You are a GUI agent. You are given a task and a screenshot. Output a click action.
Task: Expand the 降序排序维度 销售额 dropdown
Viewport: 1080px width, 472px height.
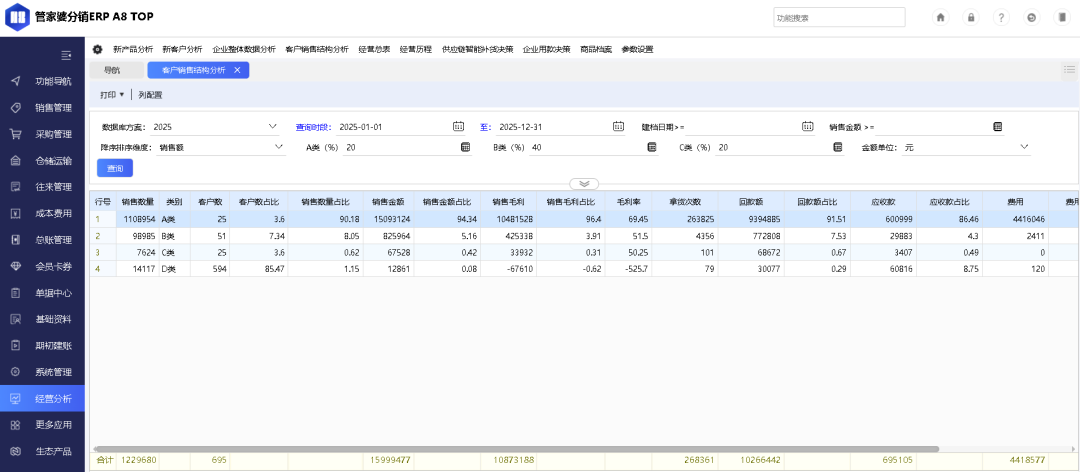[279, 147]
